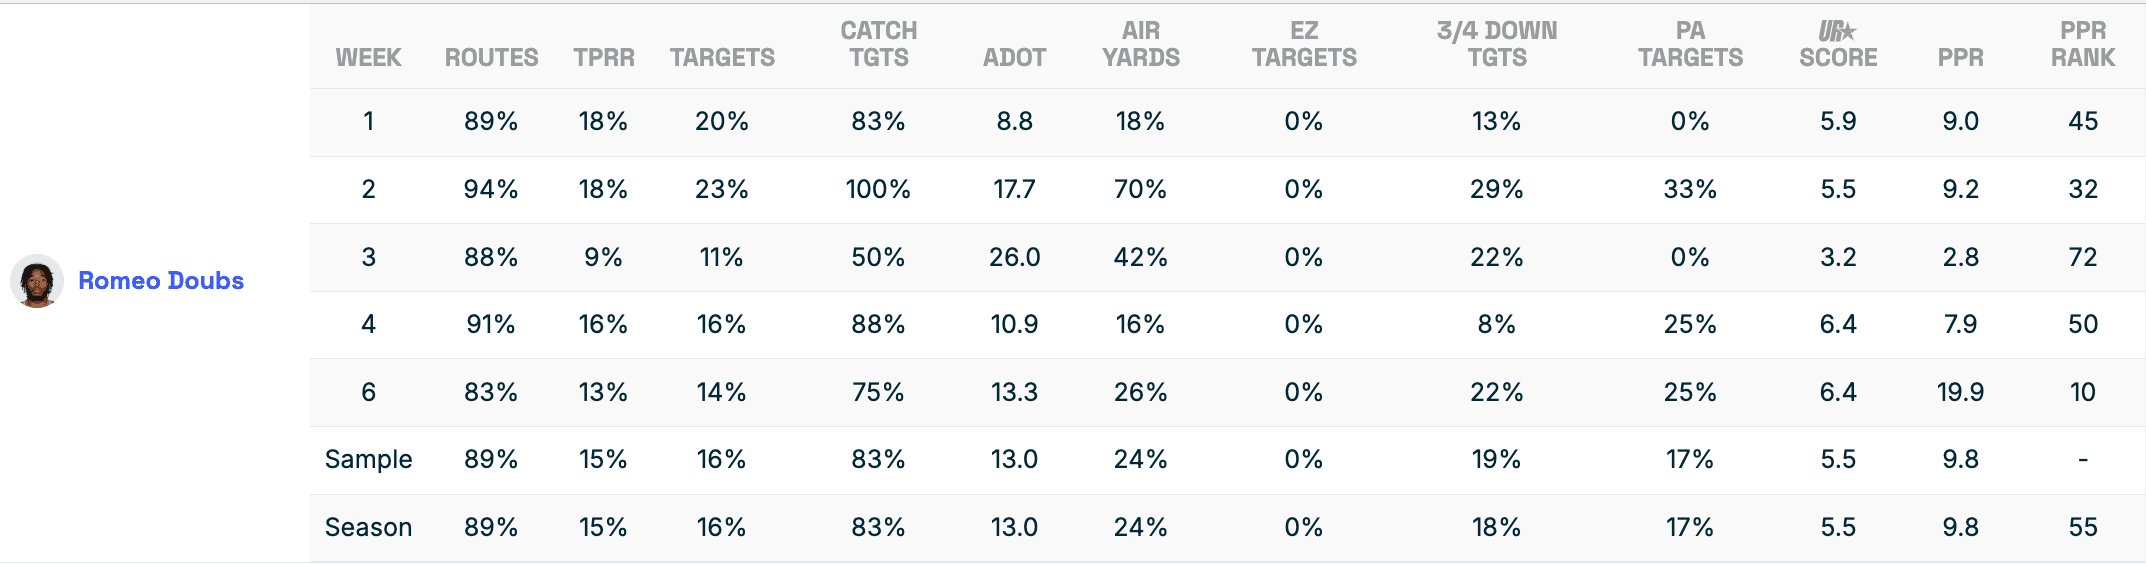
Task: Click the TARGETS column header
Action: (722, 58)
